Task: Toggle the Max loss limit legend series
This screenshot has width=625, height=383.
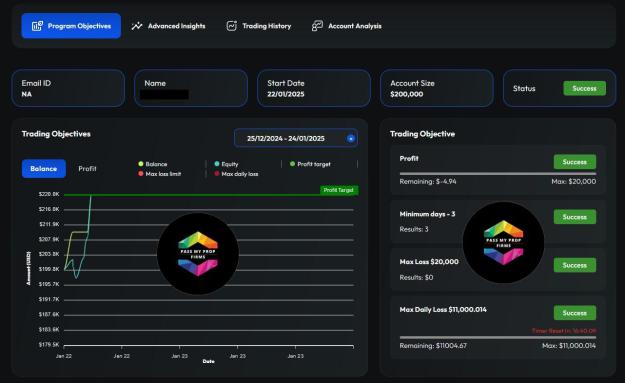Action: (x=159, y=174)
